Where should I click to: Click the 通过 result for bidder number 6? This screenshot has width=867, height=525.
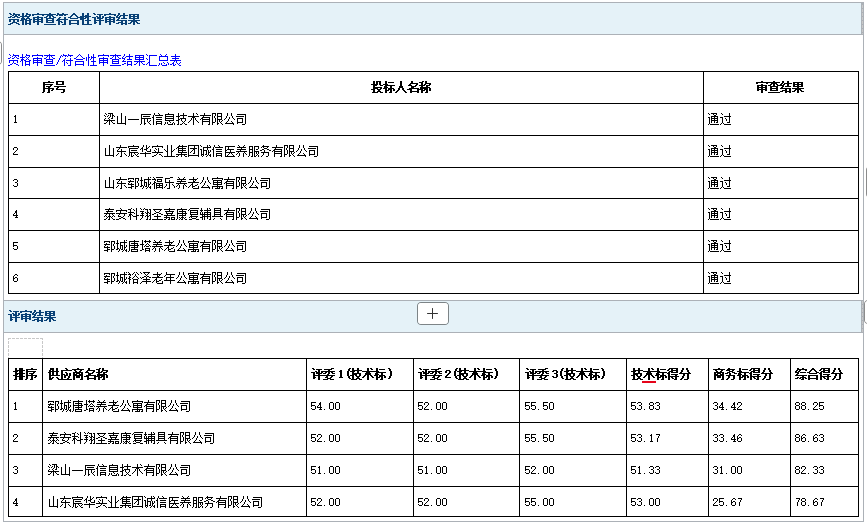pos(720,278)
